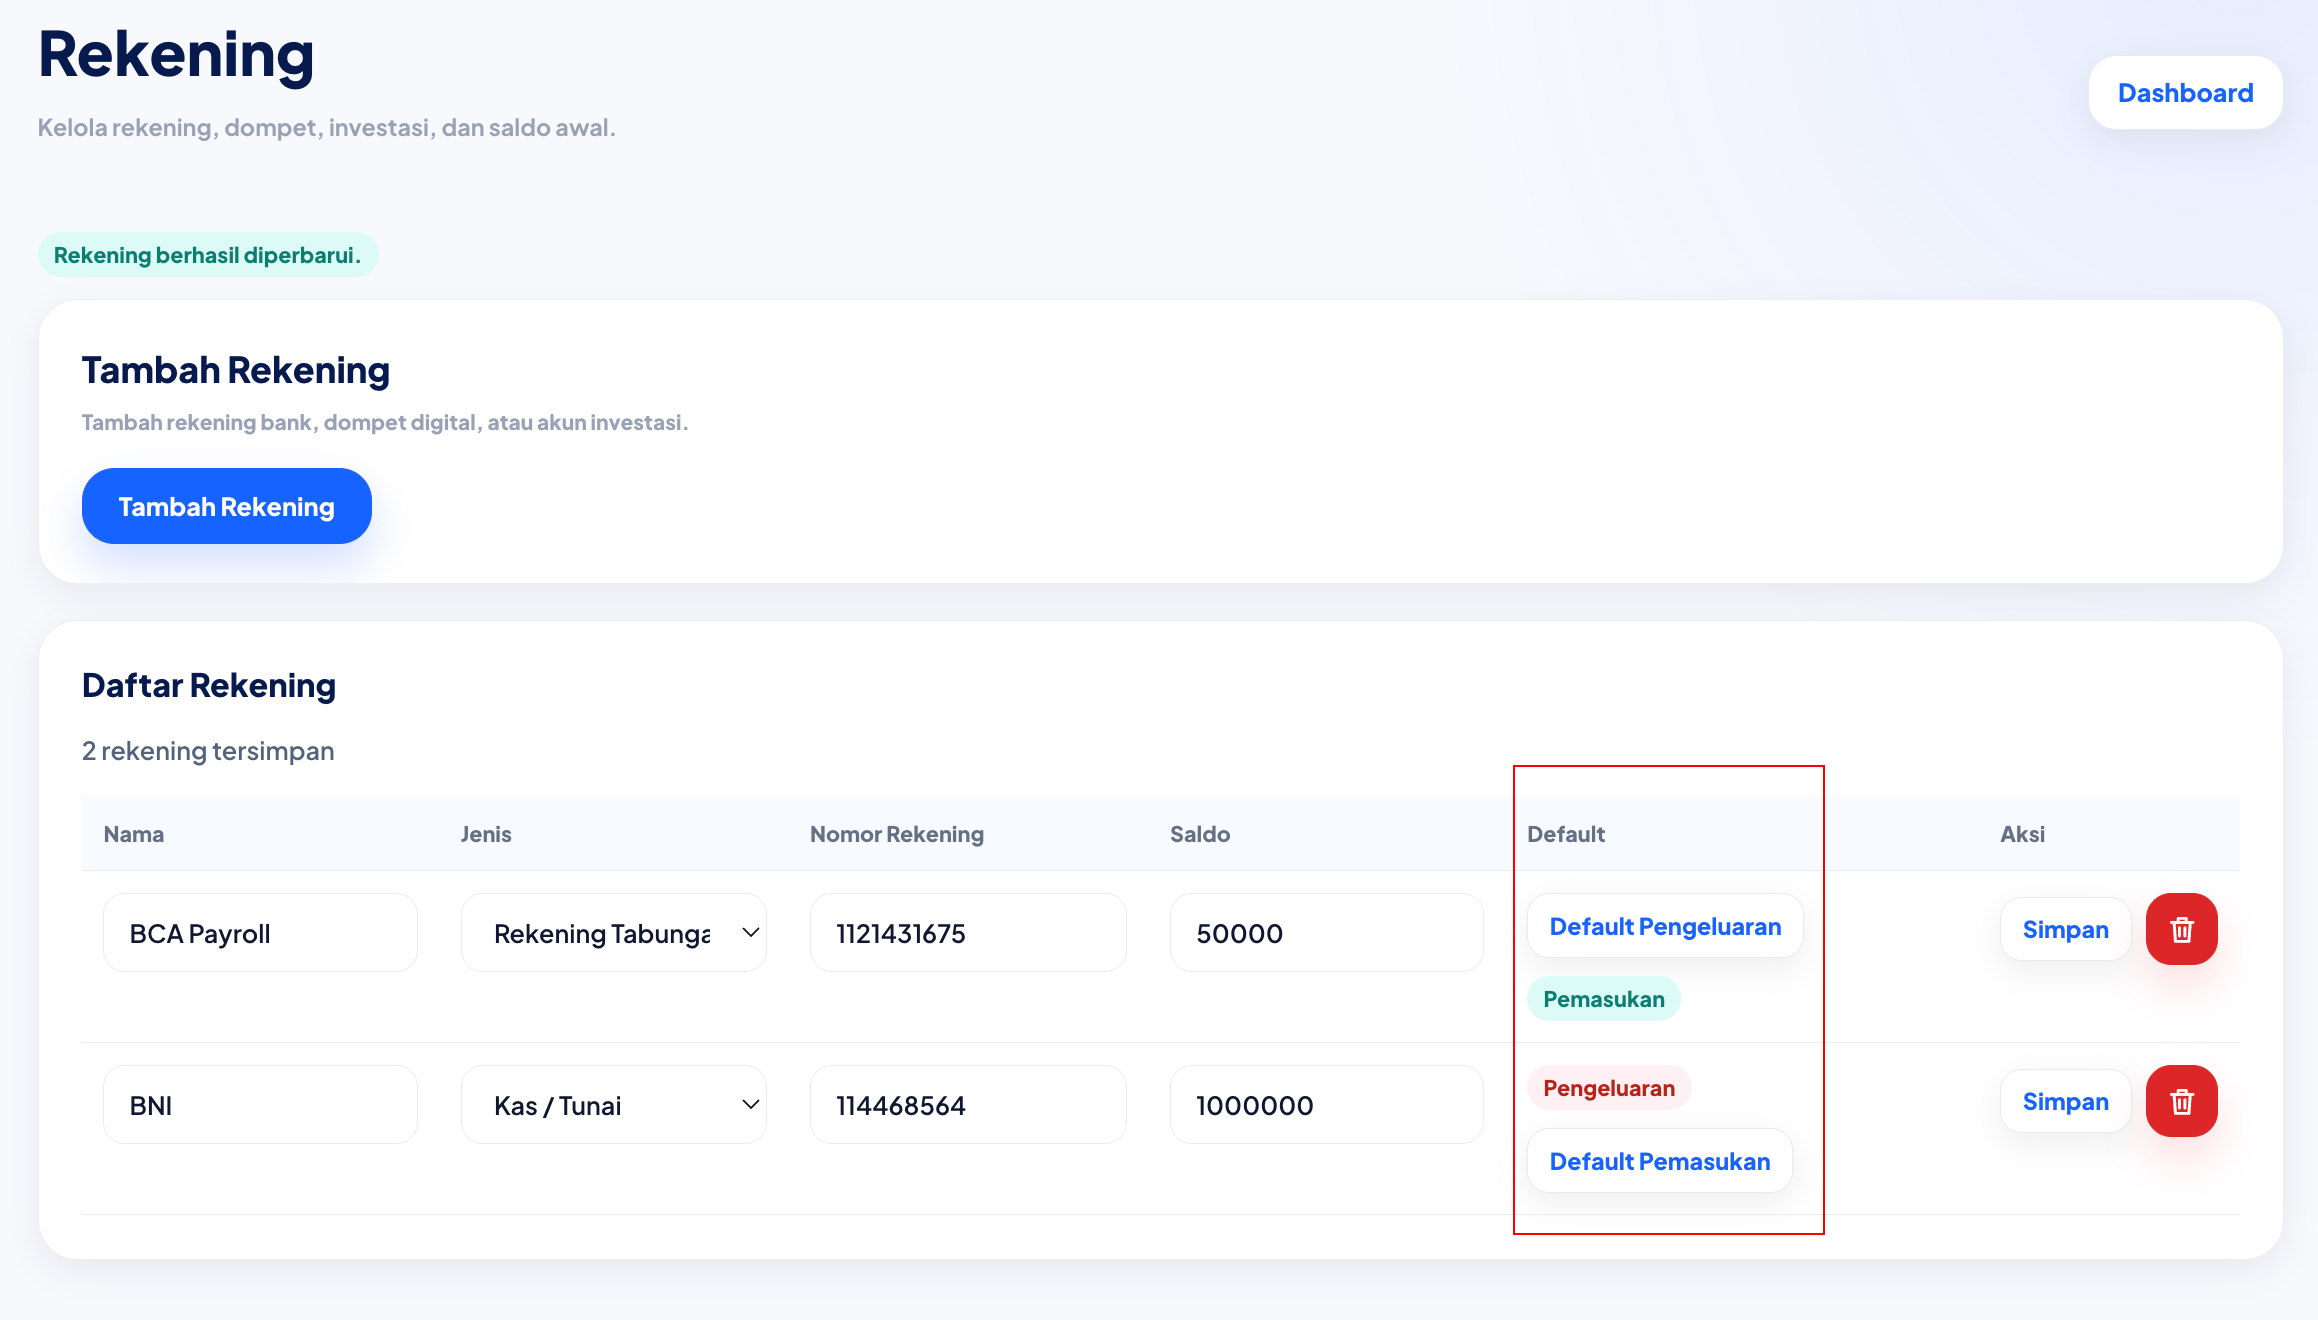The width and height of the screenshot is (2318, 1320).
Task: Click the Saldo column header
Action: [1200, 834]
